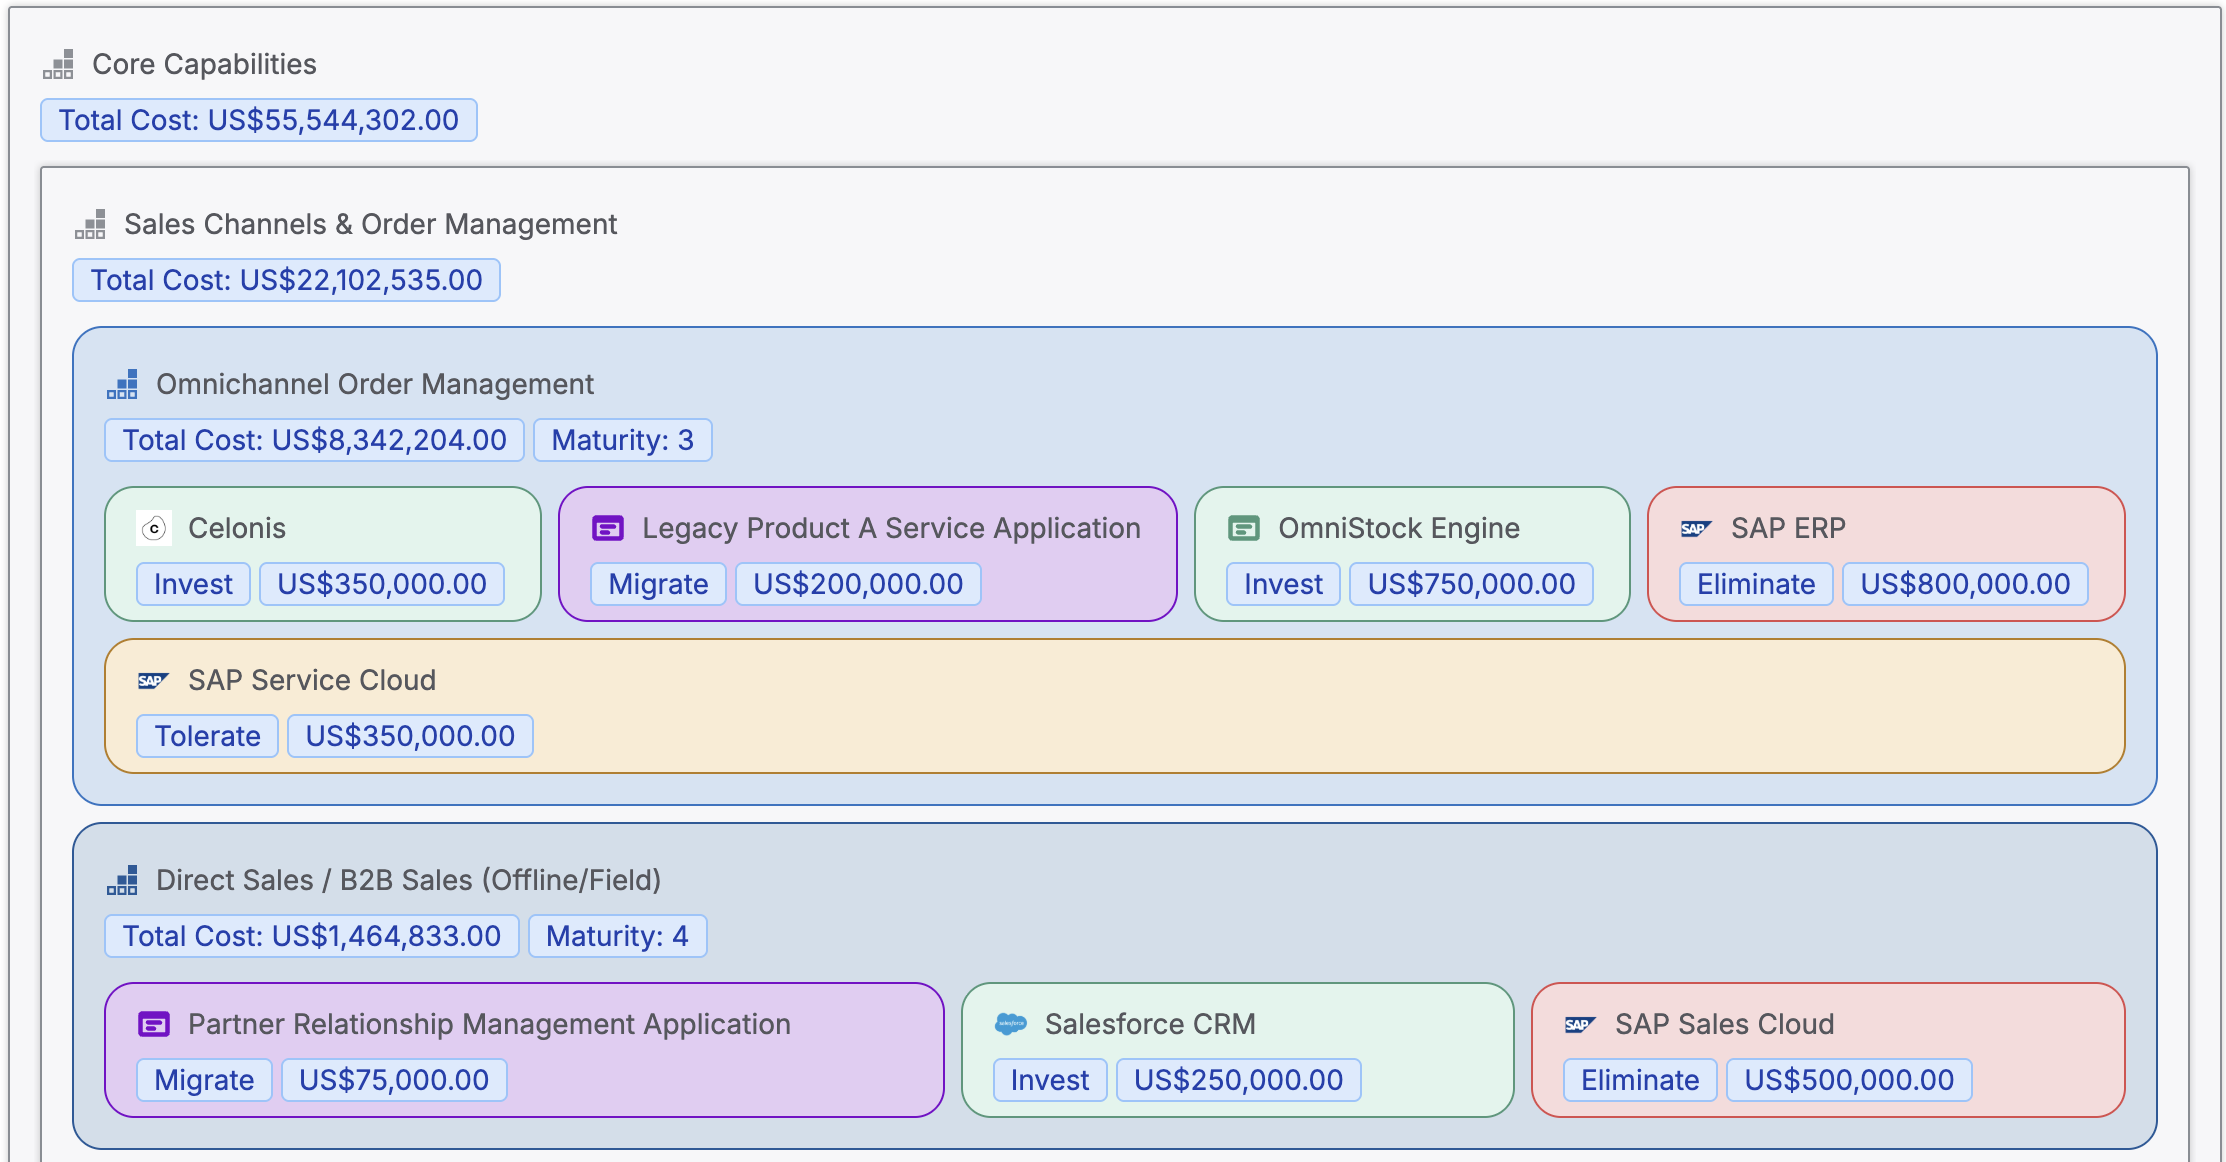The image size is (2226, 1162).
Task: Click the Migrate tag on Legacy Product A
Action: (x=657, y=584)
